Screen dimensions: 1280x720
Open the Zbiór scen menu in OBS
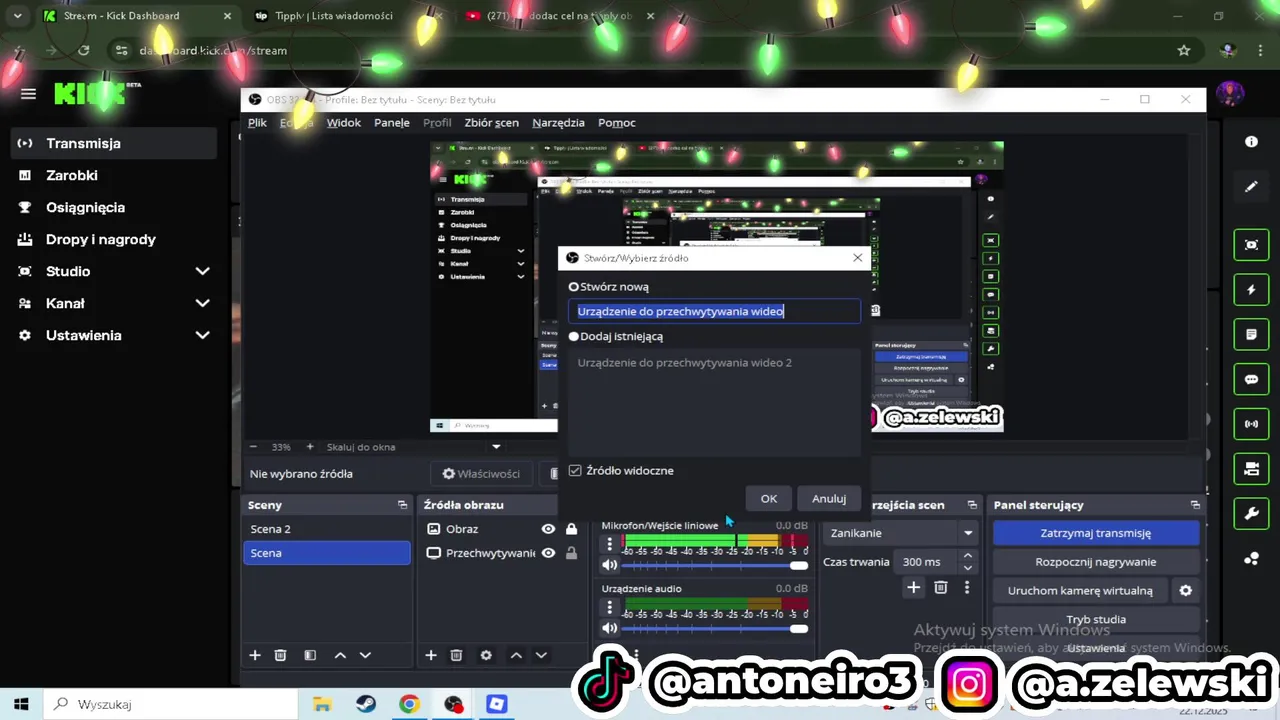pyautogui.click(x=491, y=123)
